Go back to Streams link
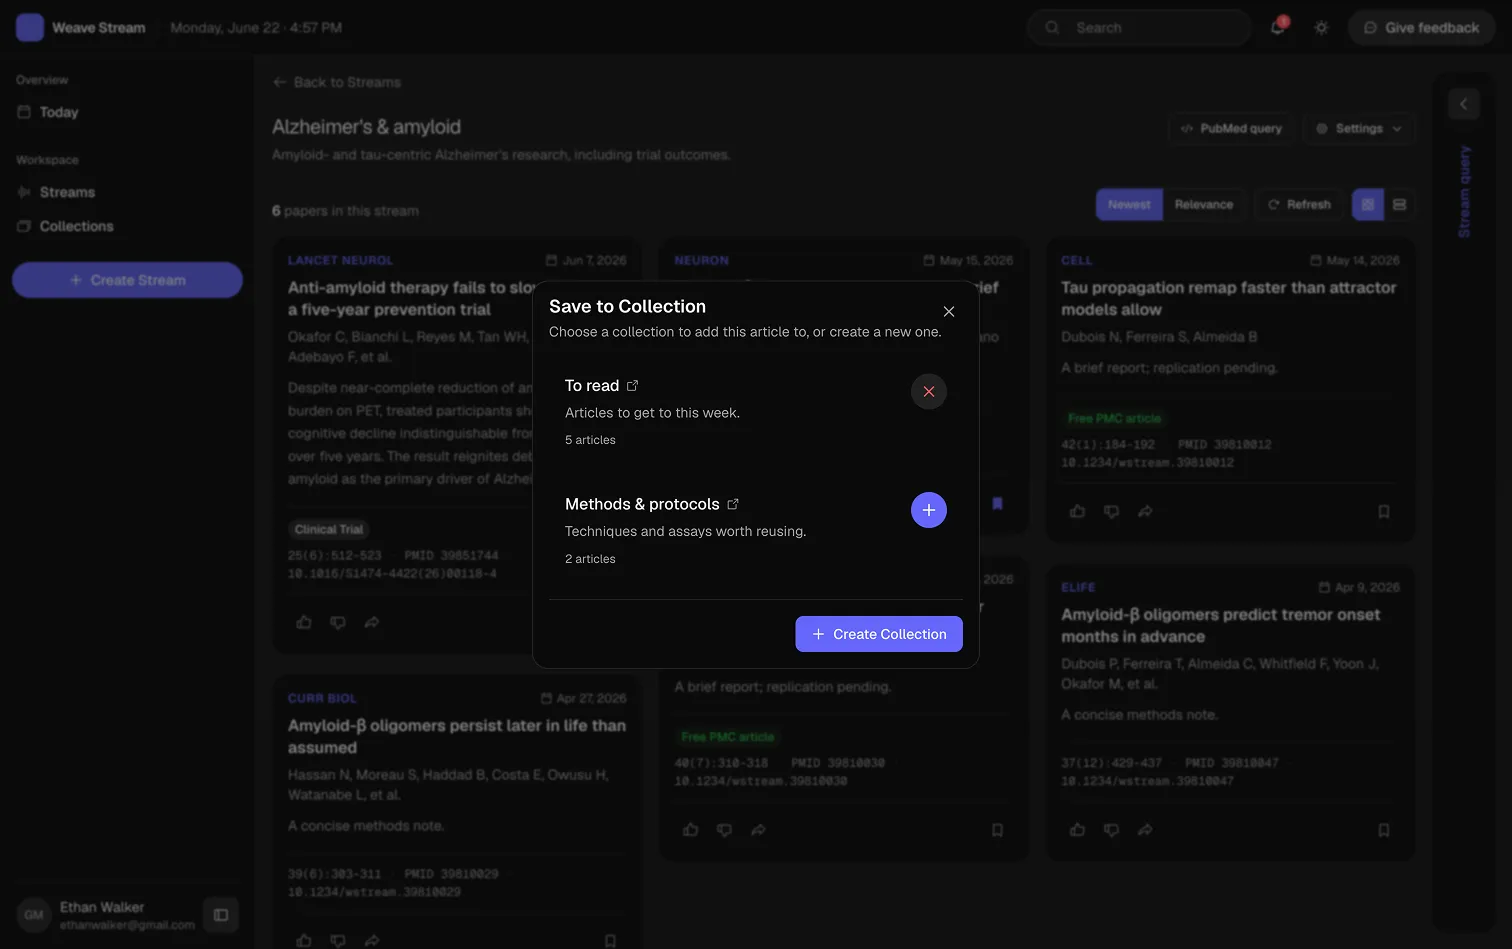This screenshot has width=1512, height=949. [x=337, y=82]
